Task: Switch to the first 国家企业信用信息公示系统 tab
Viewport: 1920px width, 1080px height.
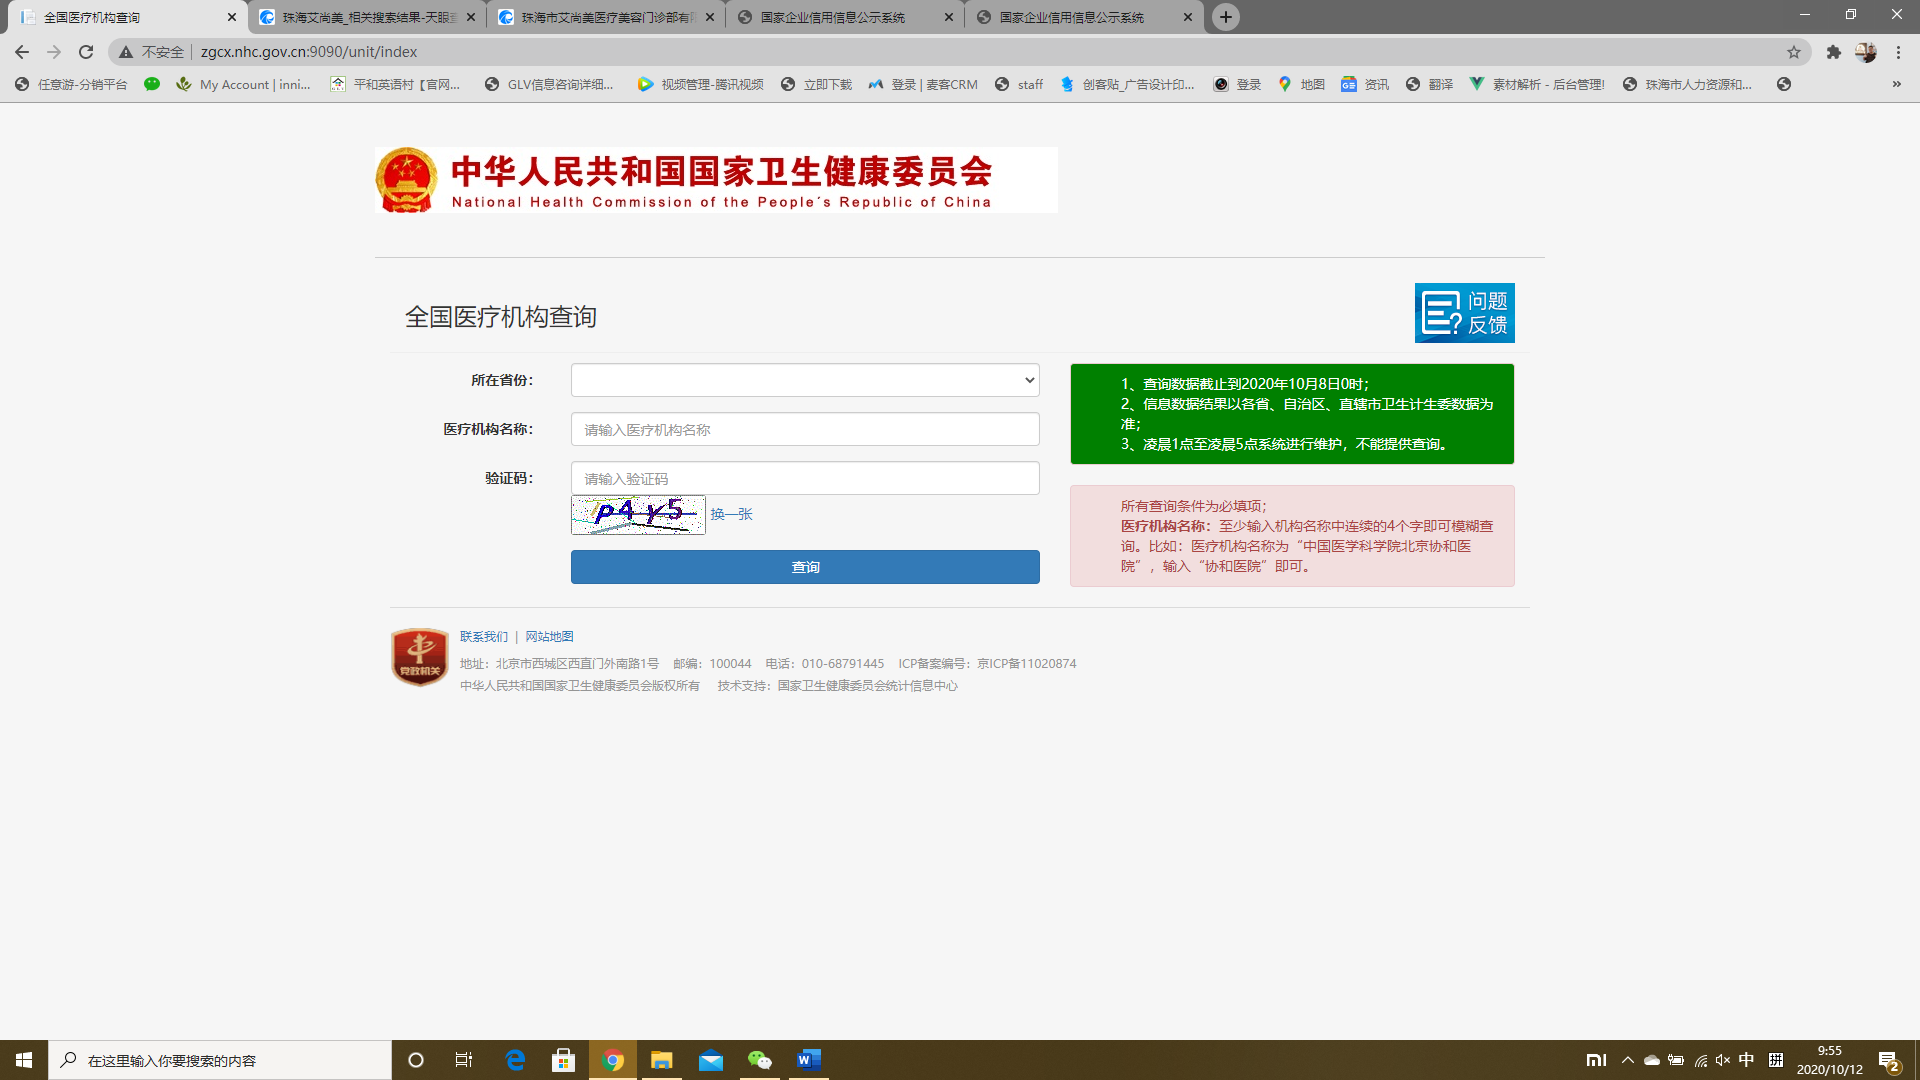Action: tap(845, 17)
